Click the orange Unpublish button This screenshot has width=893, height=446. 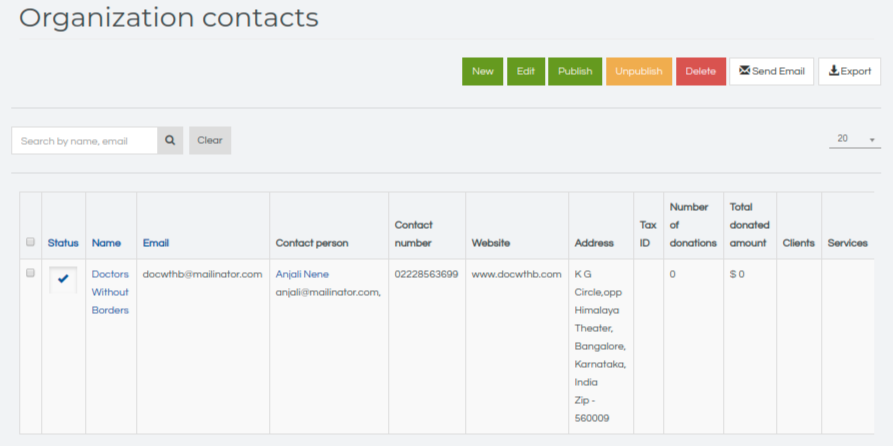(639, 71)
